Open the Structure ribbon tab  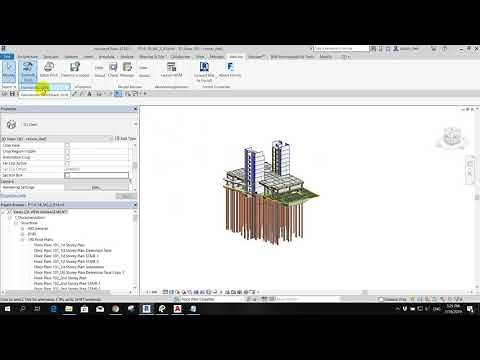[51, 57]
